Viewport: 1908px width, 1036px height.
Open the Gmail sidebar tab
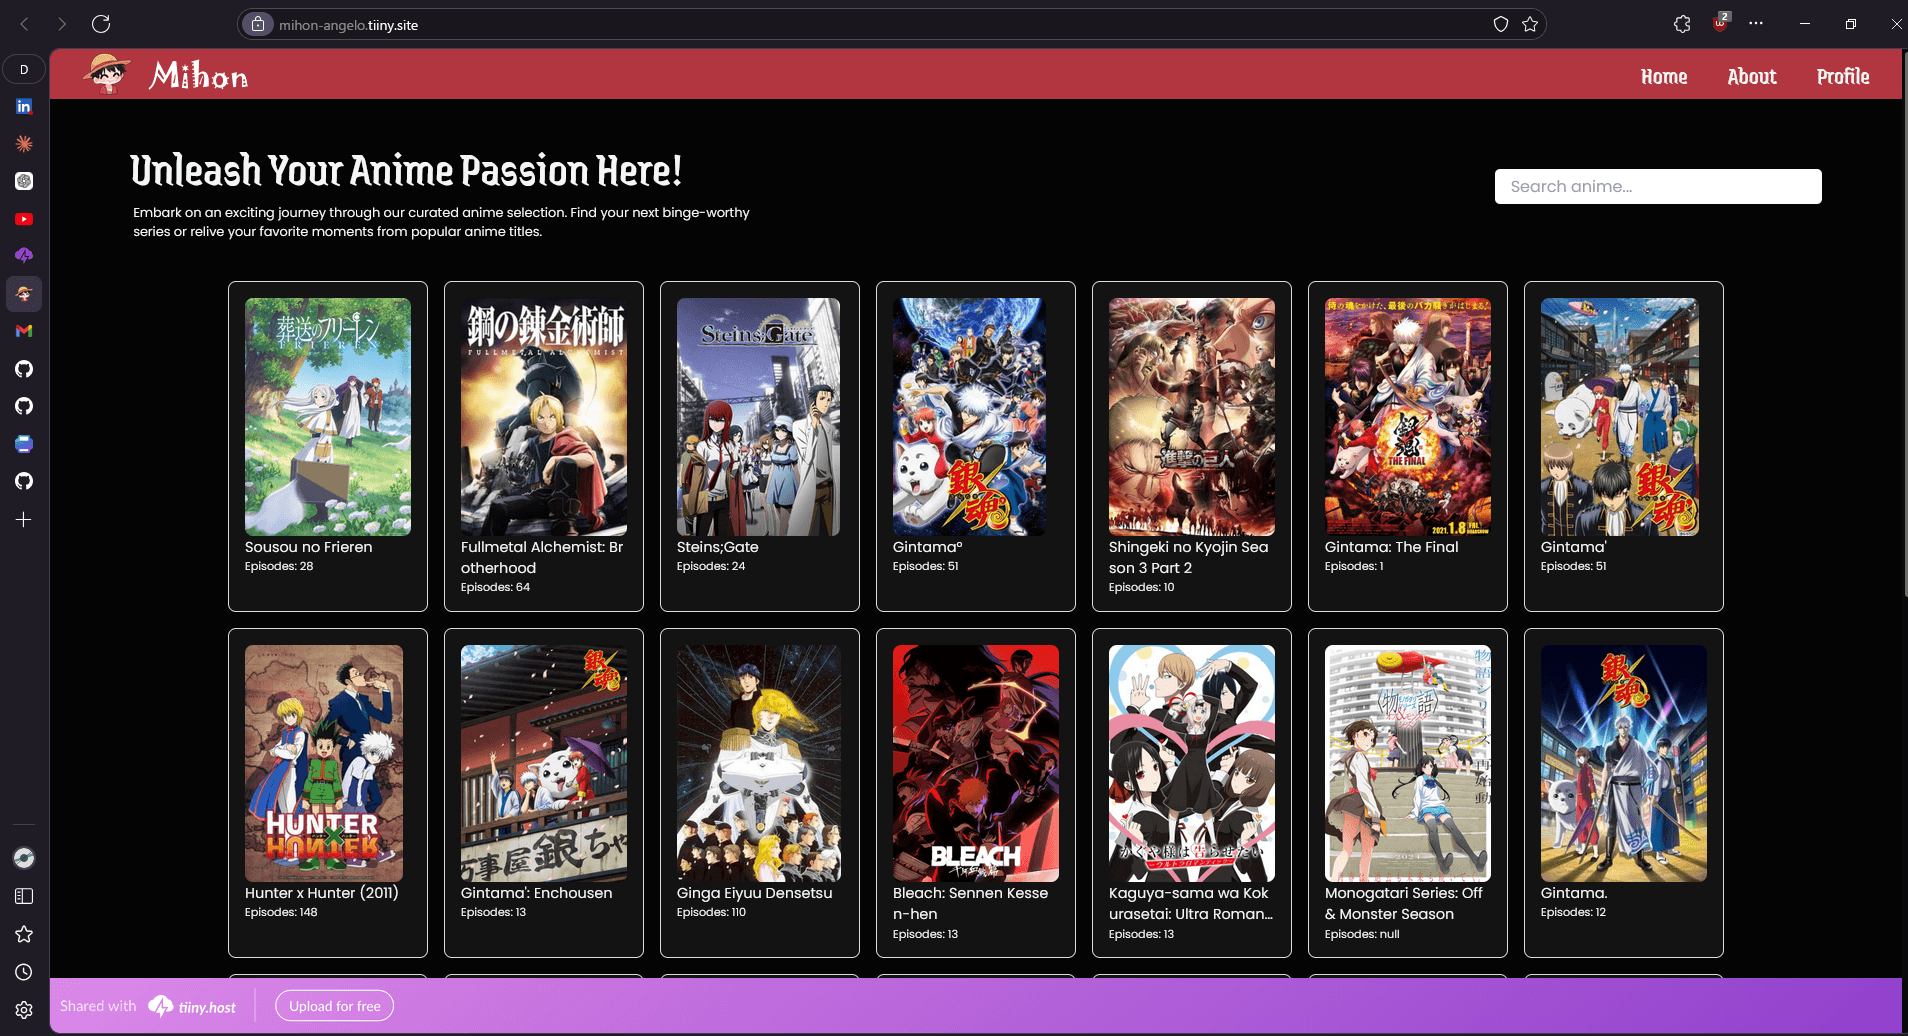pos(24,331)
